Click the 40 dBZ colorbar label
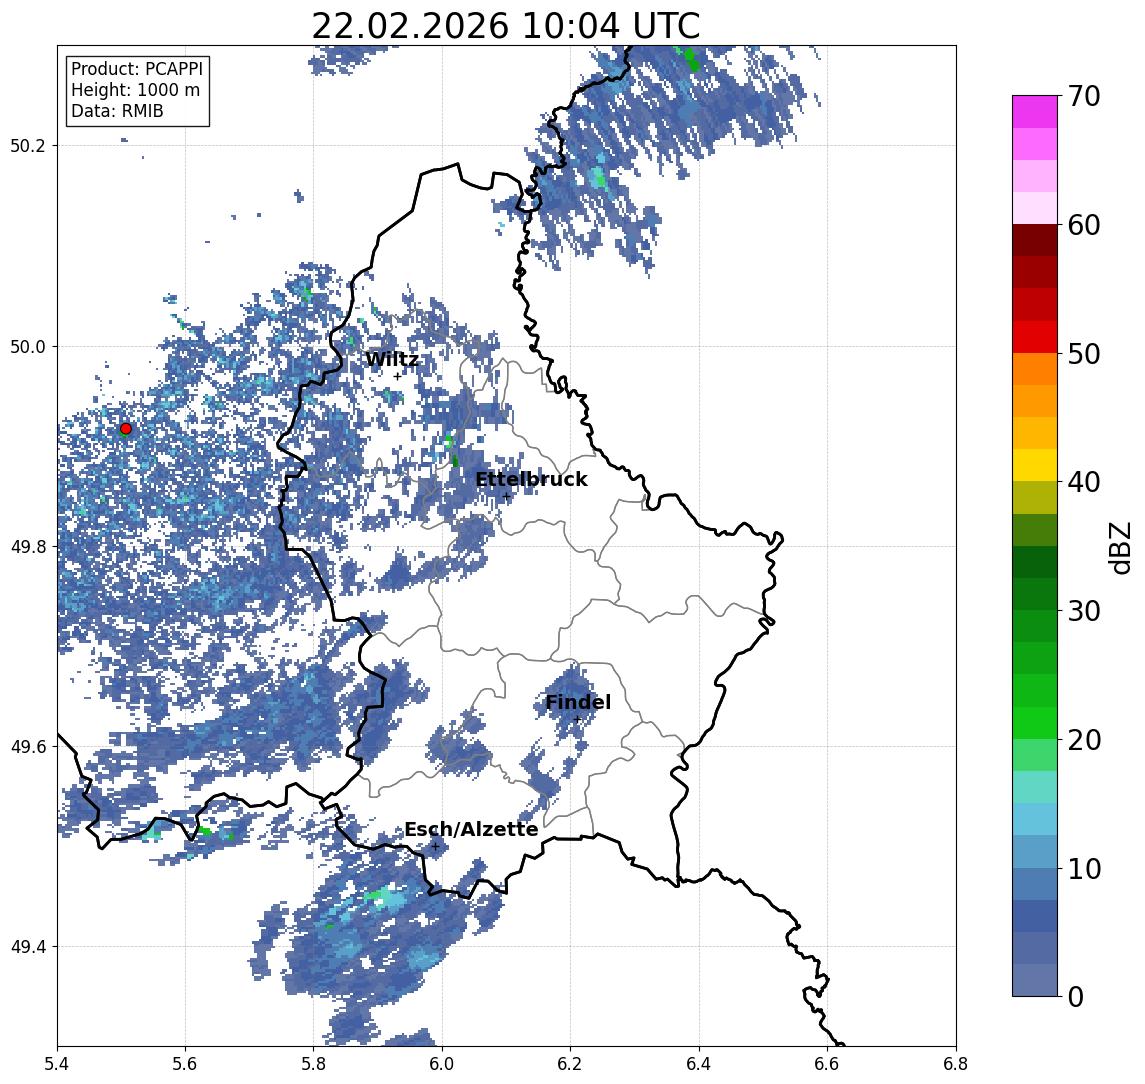 coord(1084,482)
